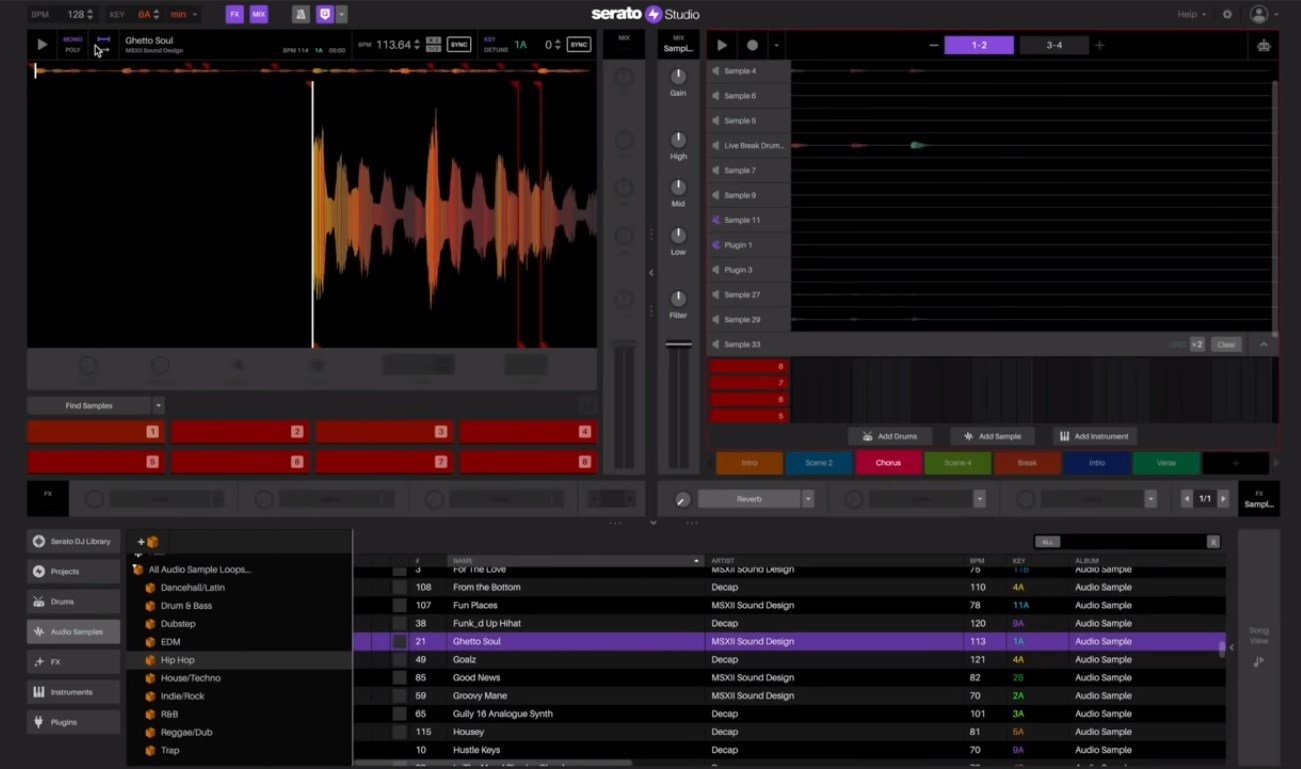Open Serato DJ Library

pos(74,541)
